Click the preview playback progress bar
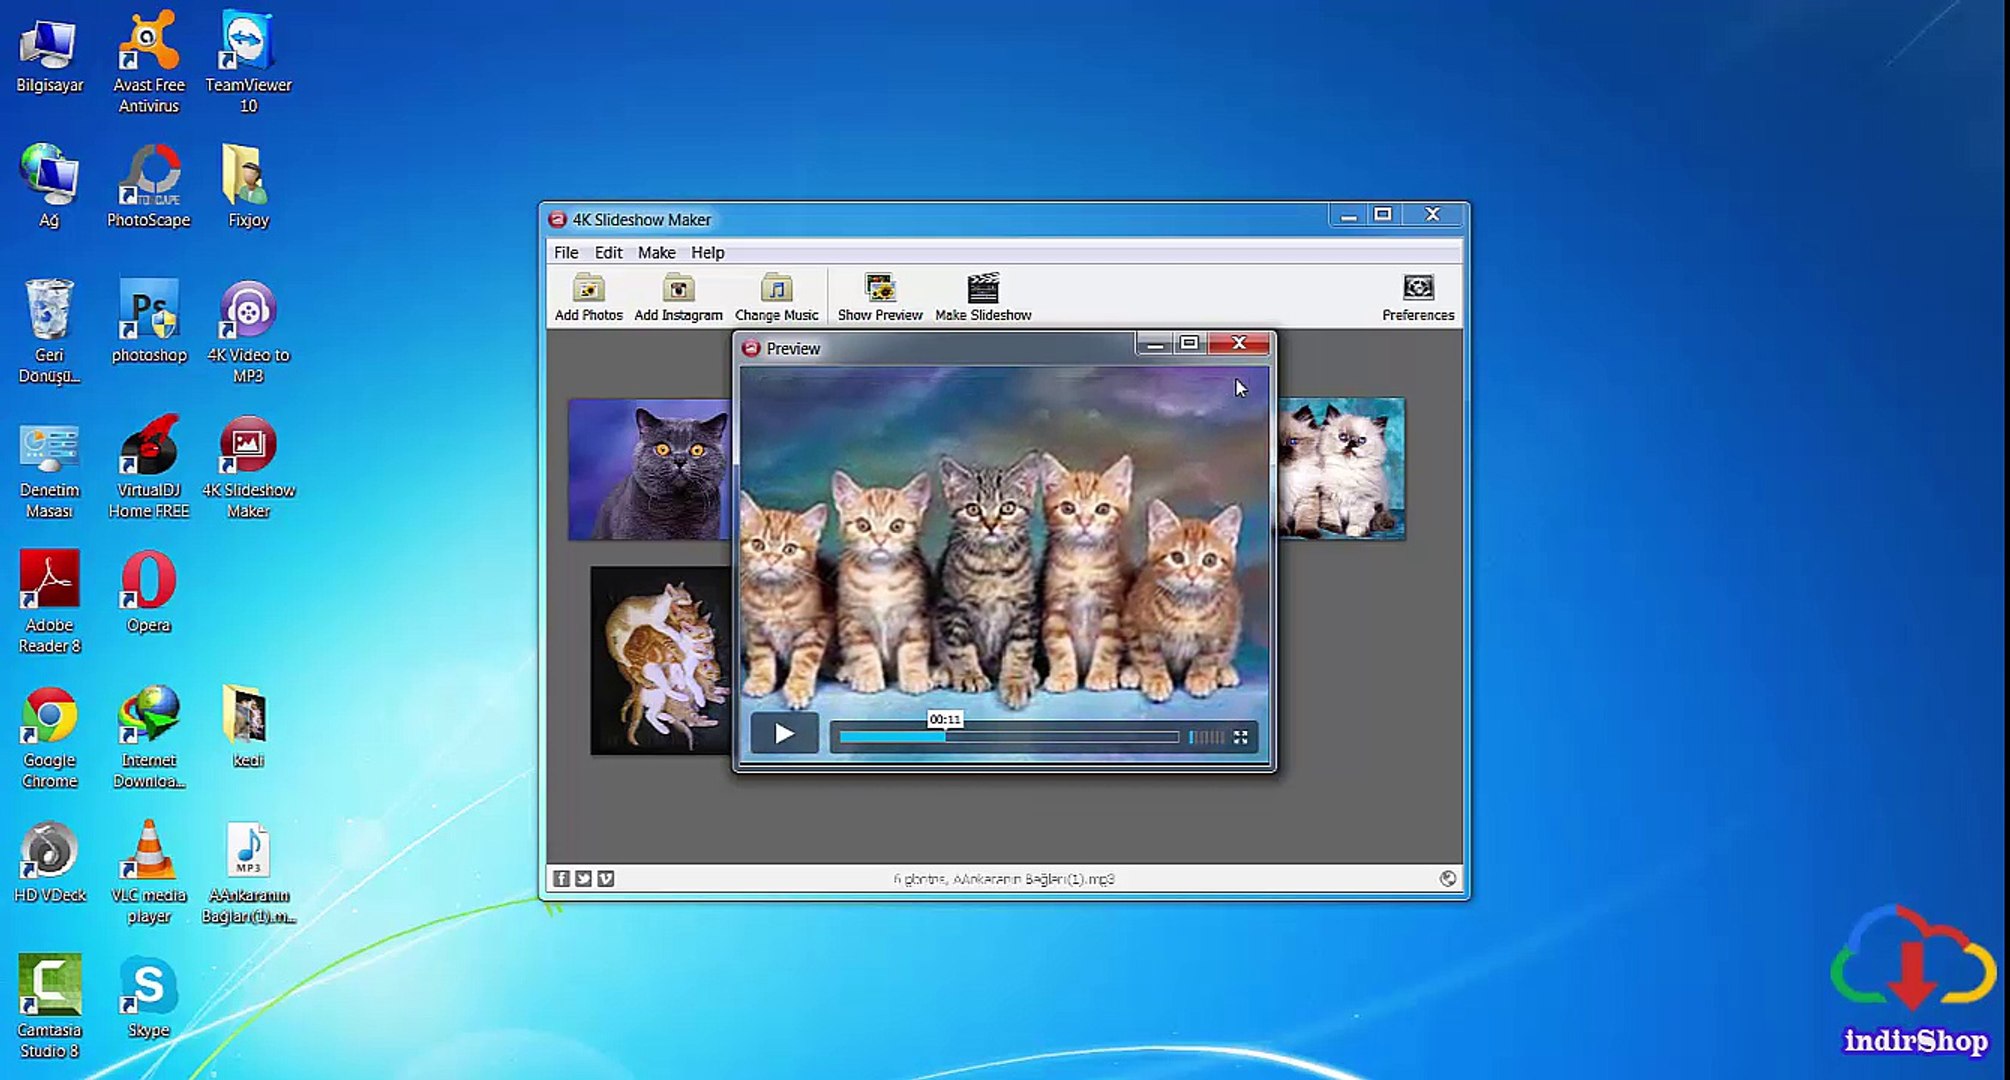Image resolution: width=2010 pixels, height=1080 pixels. click(1008, 737)
